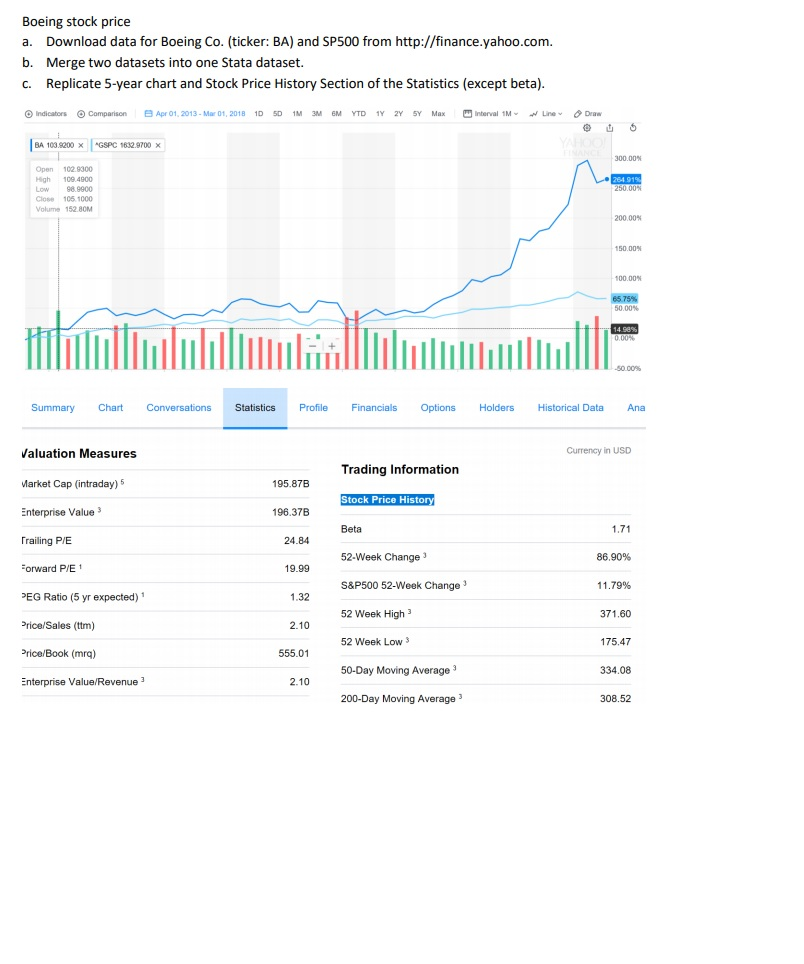Switch to the Summary tab
This screenshot has height=964, width=804.
(52, 408)
